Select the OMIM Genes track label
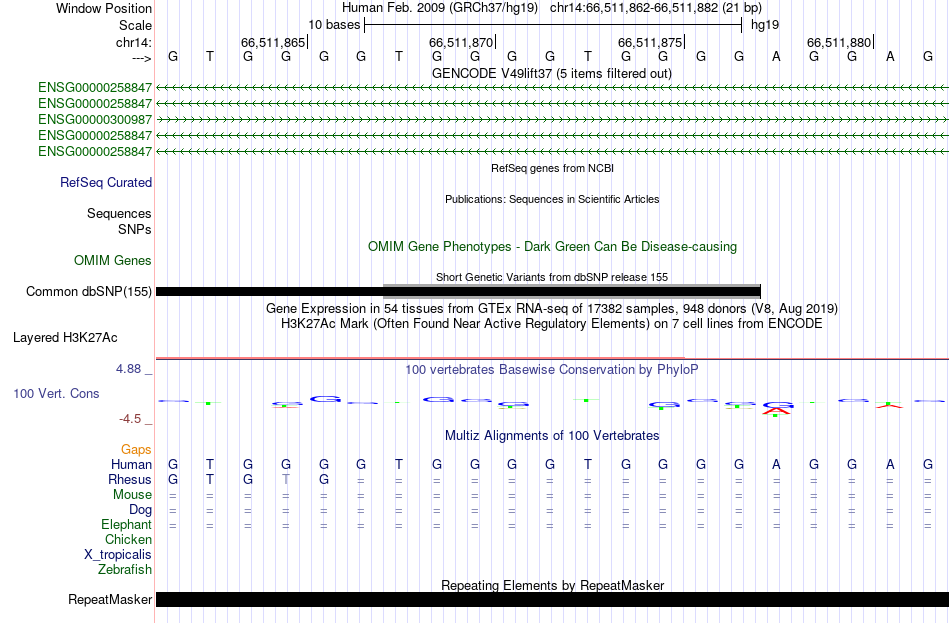 tap(113, 261)
